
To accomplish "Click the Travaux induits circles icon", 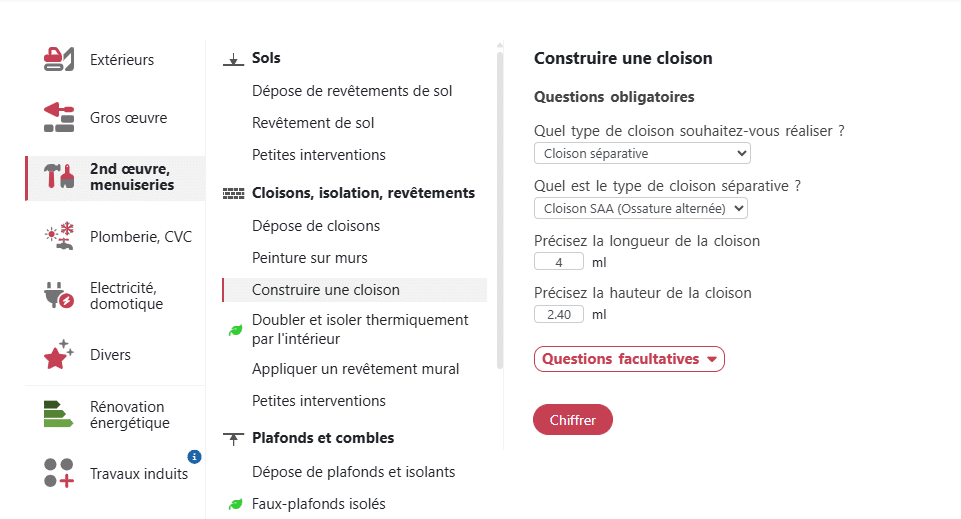I will 59,474.
